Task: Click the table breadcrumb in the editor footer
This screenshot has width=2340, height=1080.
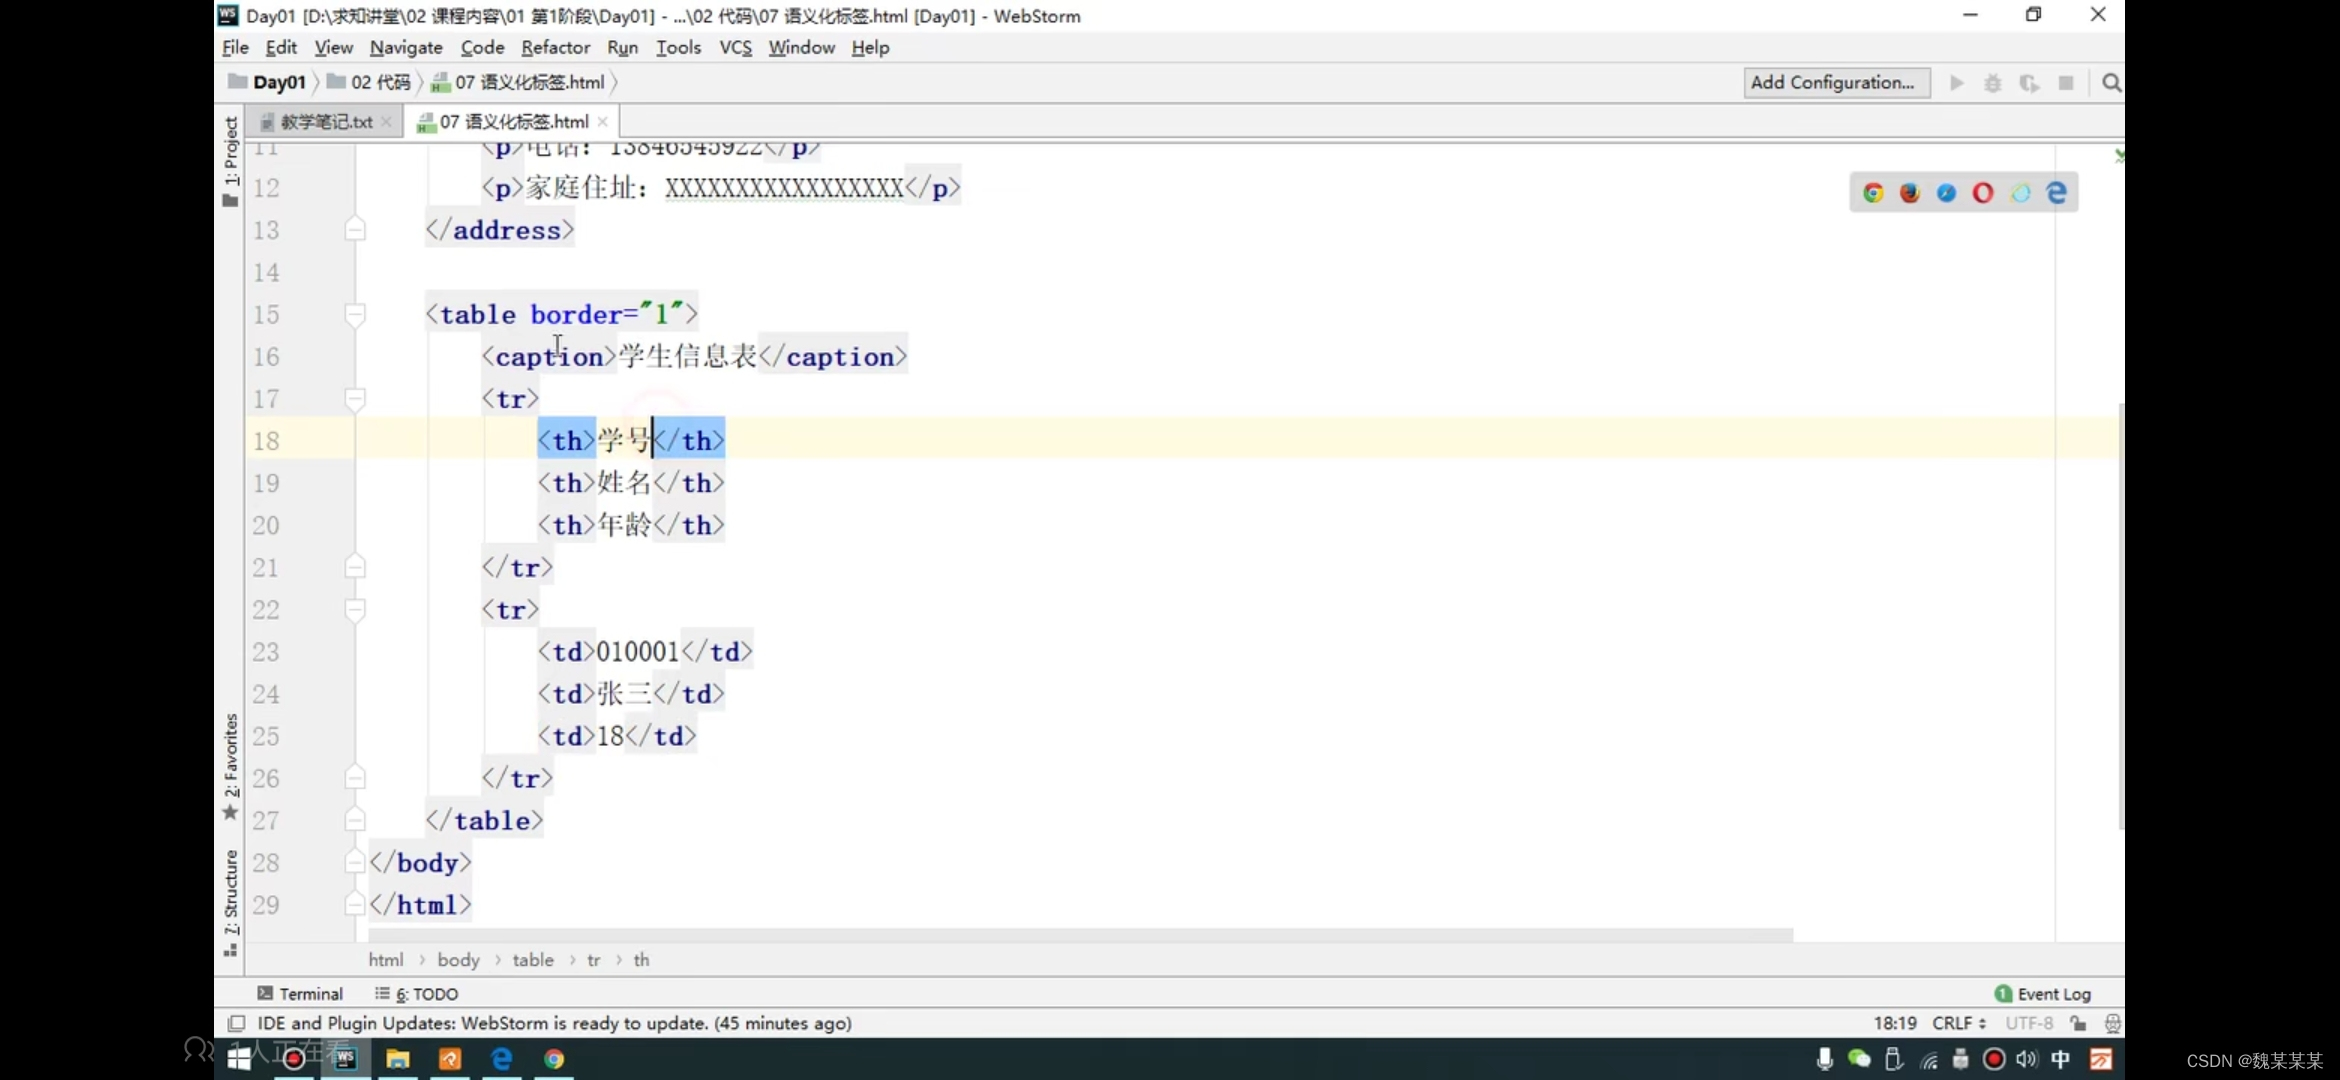Action: click(533, 960)
